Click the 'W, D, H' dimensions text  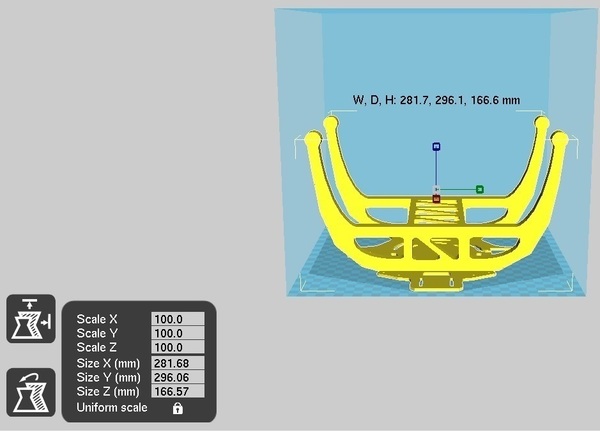pyautogui.click(x=436, y=100)
